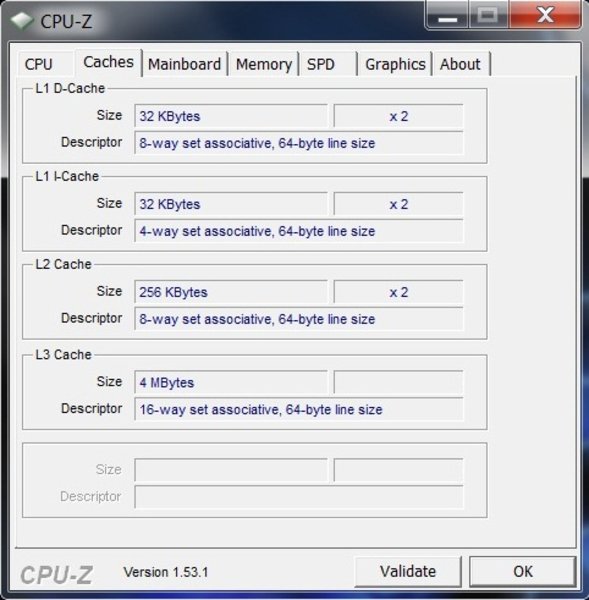This screenshot has width=589, height=600.
Task: Open the Mainboard tab
Action: (x=184, y=64)
